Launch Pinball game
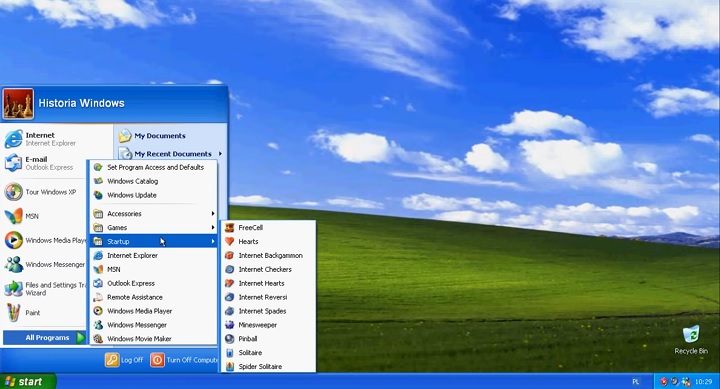720x389 pixels. point(268,338)
